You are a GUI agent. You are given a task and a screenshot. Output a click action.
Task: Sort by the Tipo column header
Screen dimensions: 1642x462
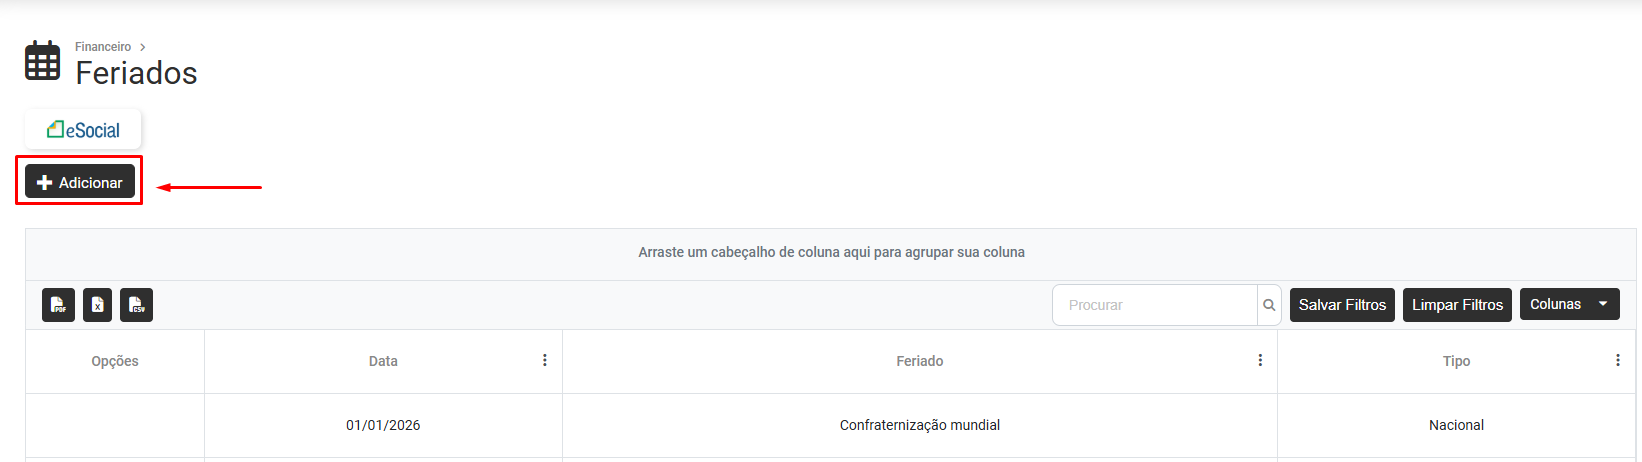[1456, 361]
